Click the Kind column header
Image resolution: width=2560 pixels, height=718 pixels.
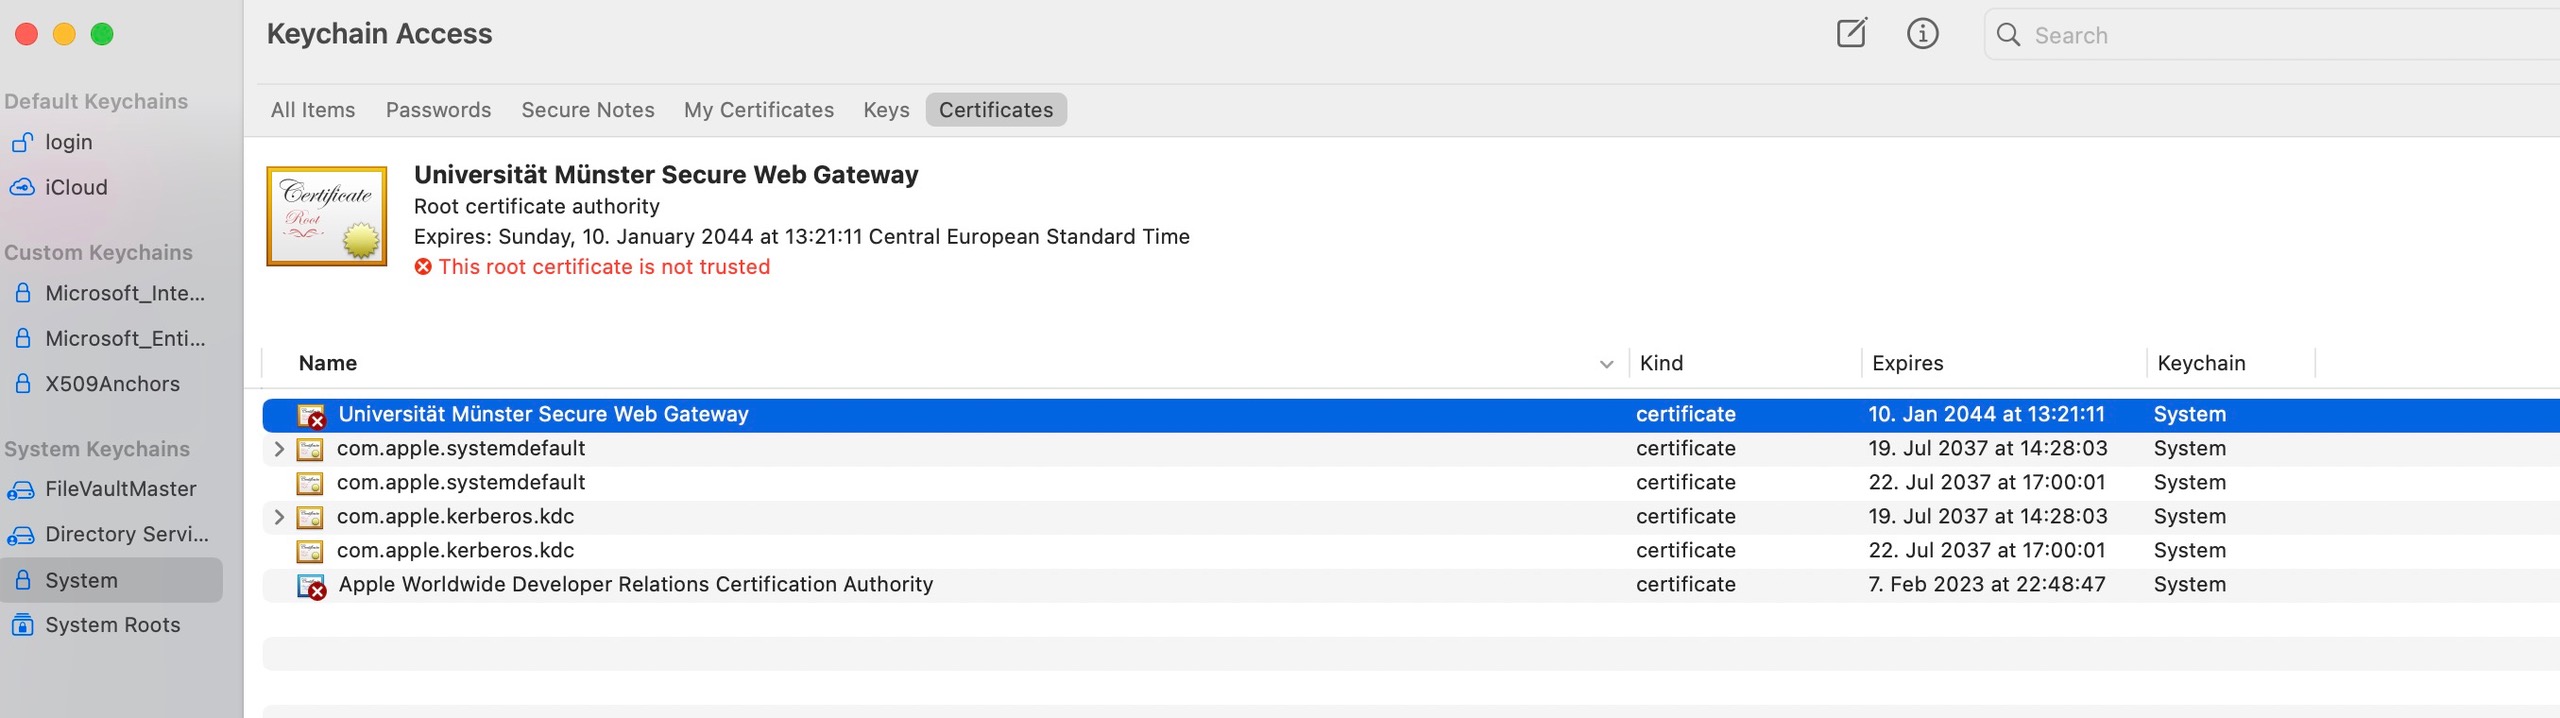click(x=1661, y=363)
